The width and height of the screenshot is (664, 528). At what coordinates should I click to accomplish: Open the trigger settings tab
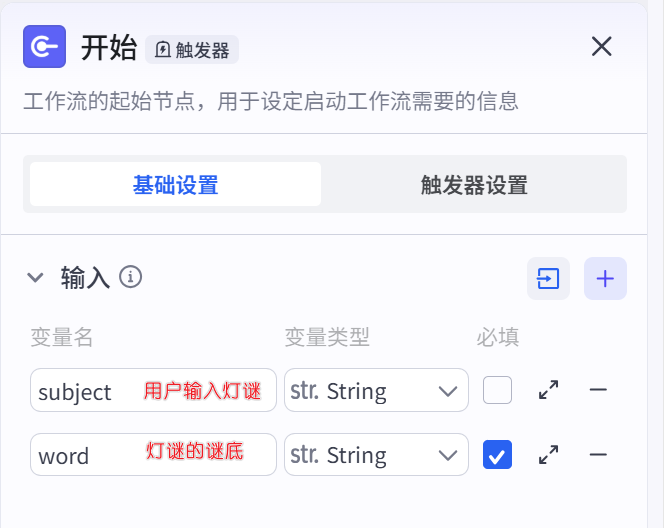[x=473, y=185]
